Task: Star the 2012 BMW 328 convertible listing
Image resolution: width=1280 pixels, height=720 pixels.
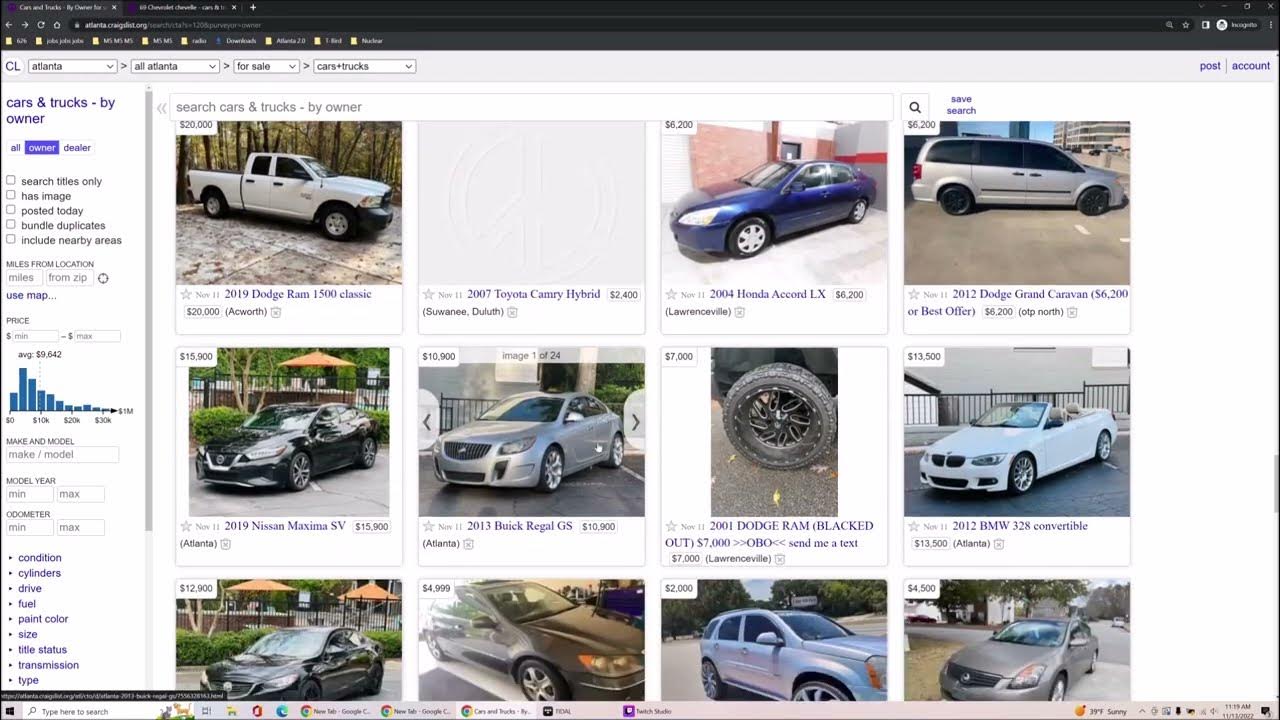Action: 914,526
